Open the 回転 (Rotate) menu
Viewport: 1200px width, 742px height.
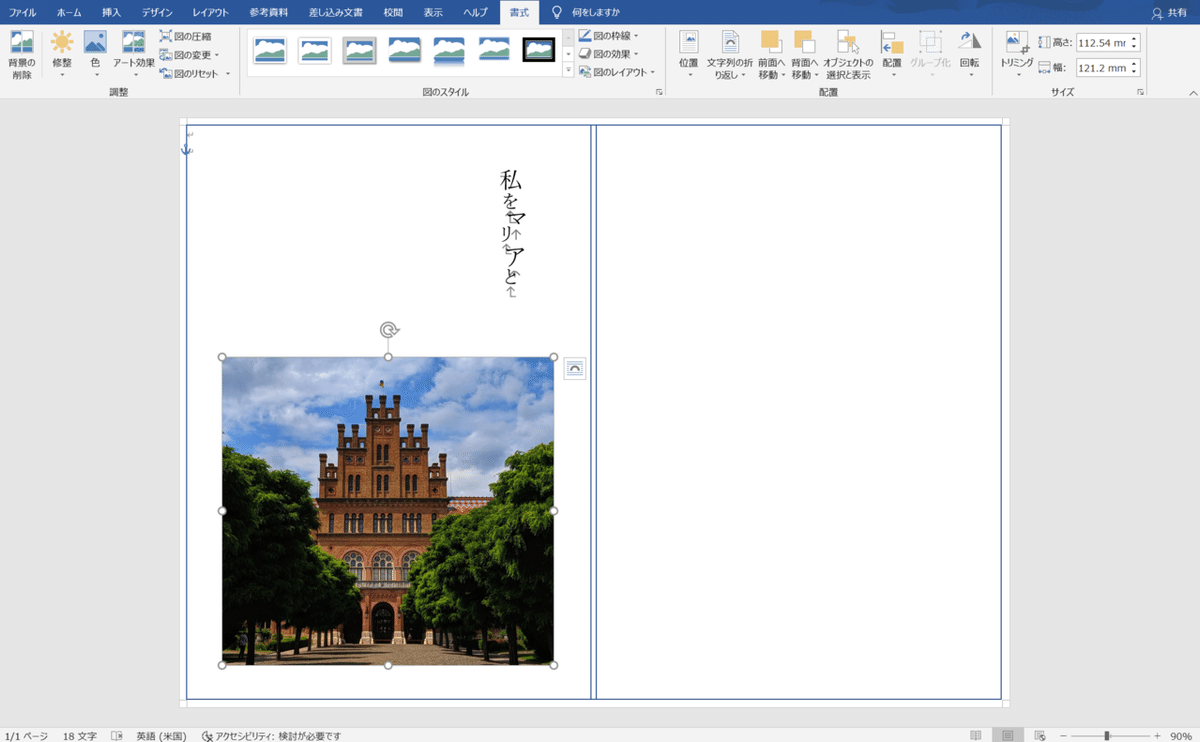[969, 55]
